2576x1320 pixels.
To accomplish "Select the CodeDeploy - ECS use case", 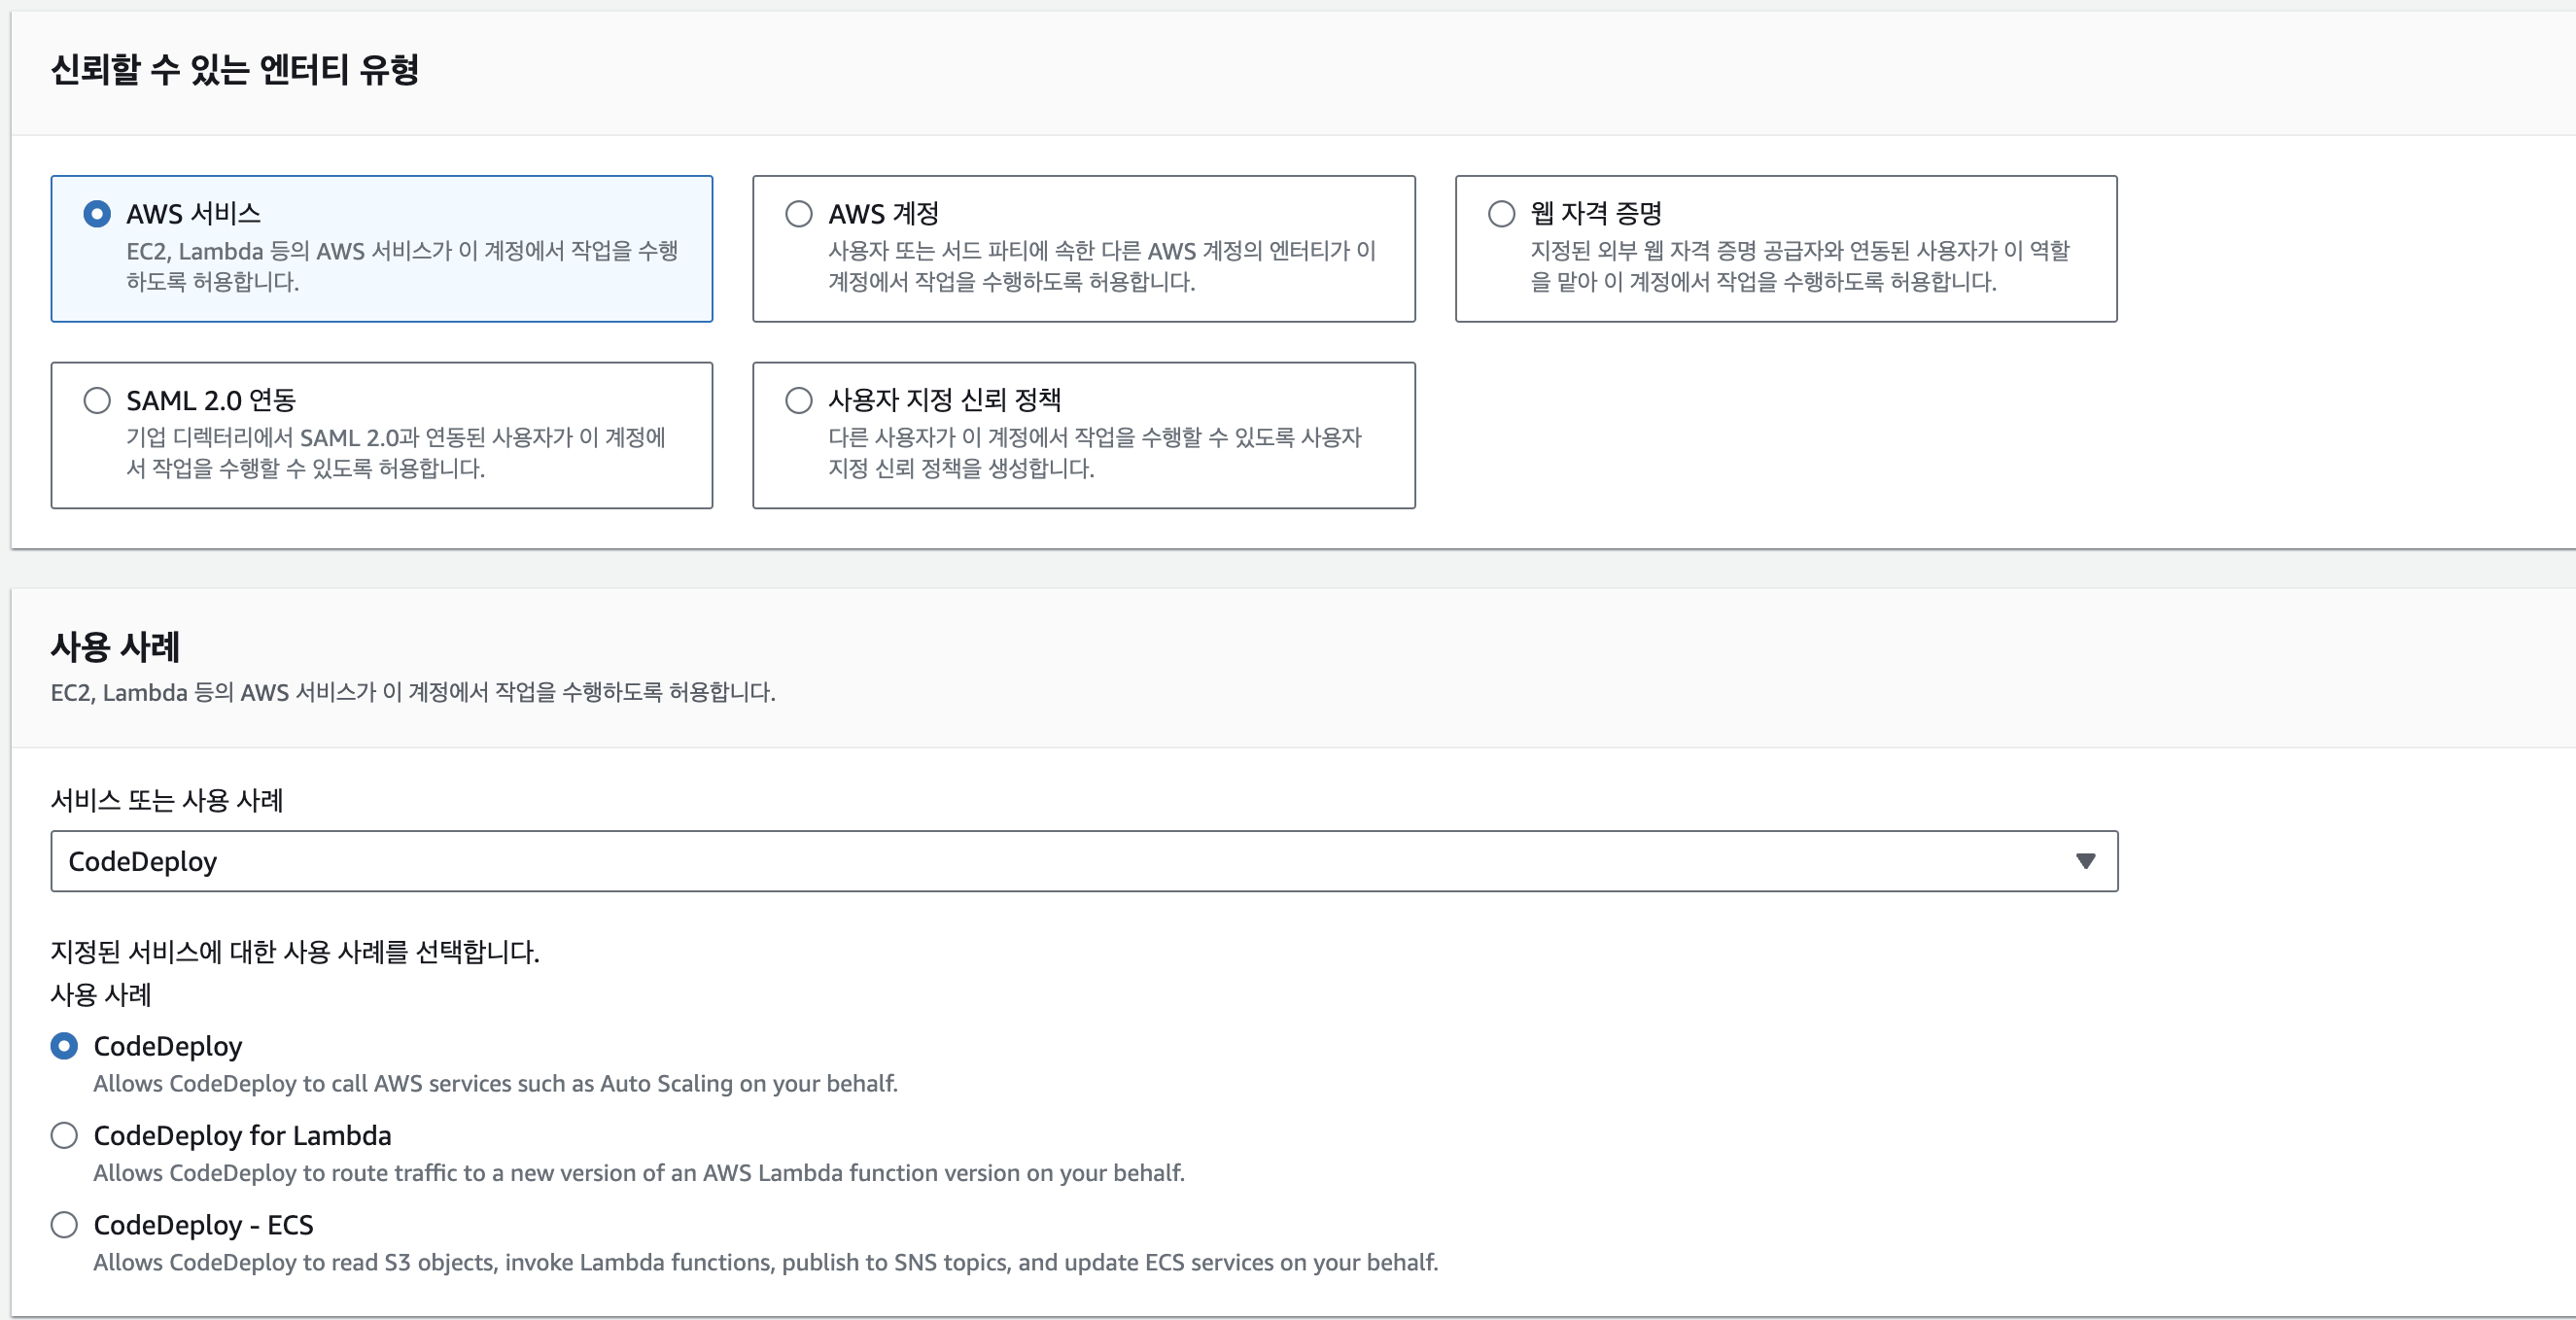I will coord(64,1224).
